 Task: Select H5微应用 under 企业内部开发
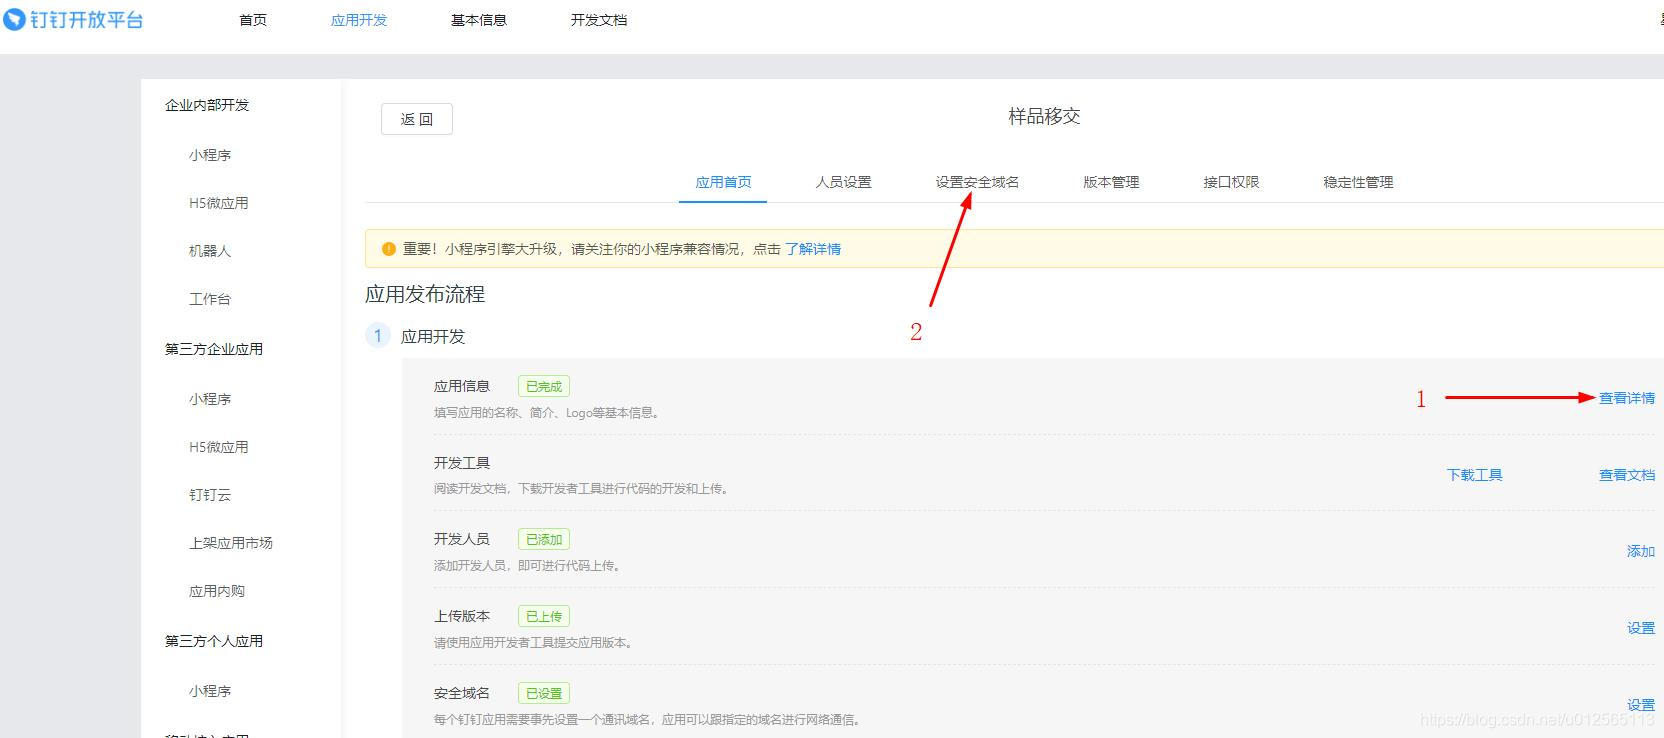(218, 203)
